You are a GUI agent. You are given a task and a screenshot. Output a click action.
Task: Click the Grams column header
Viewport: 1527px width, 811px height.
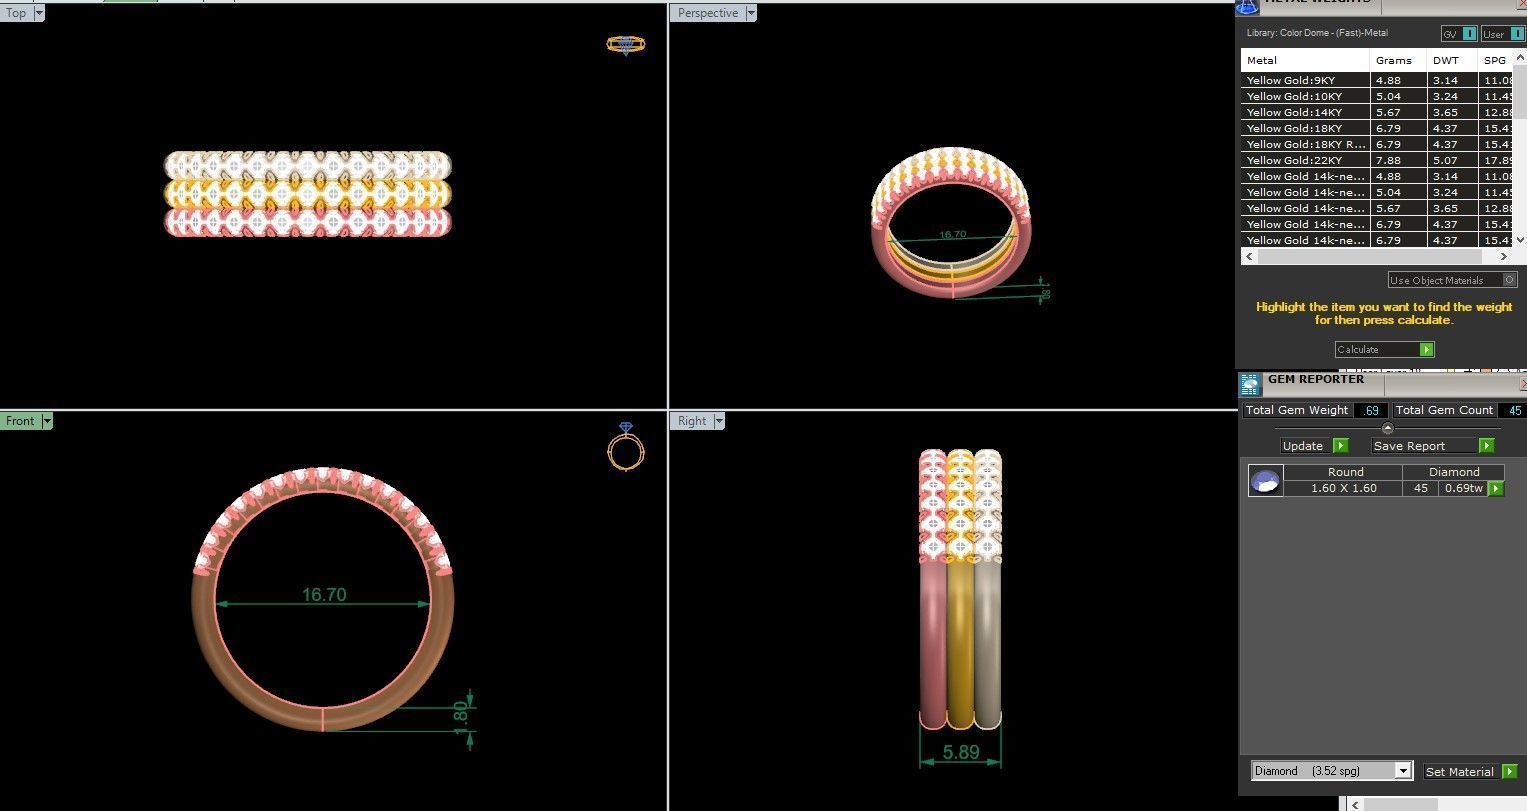(1399, 60)
